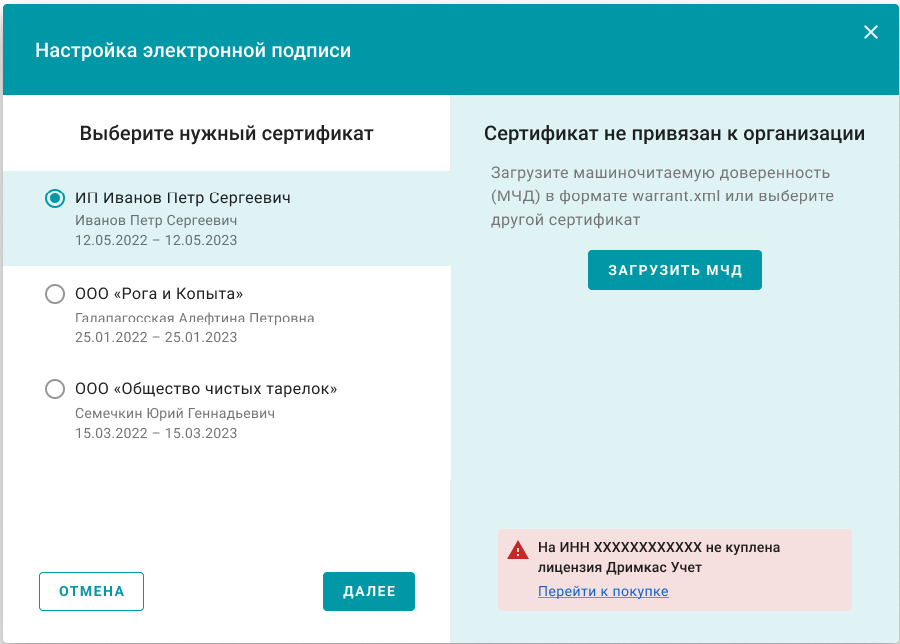Image resolution: width=900 pixels, height=644 pixels.
Task: Close the electronic signature settings dialog
Action: (871, 32)
